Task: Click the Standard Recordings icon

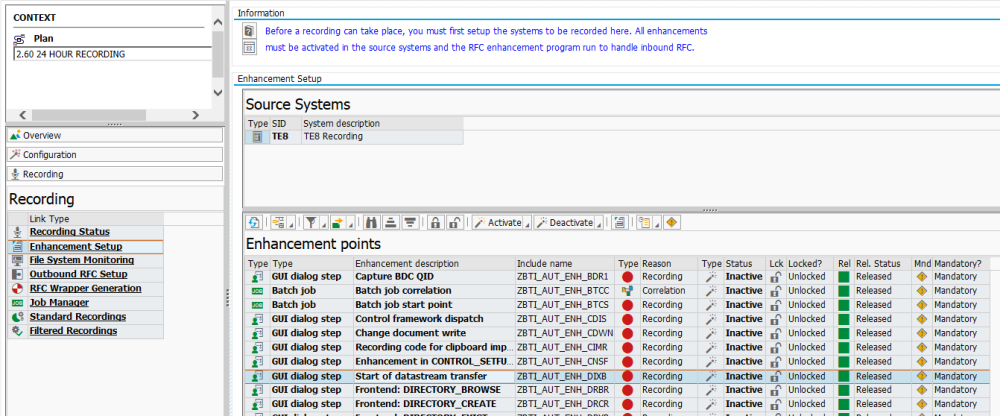Action: 18,317
